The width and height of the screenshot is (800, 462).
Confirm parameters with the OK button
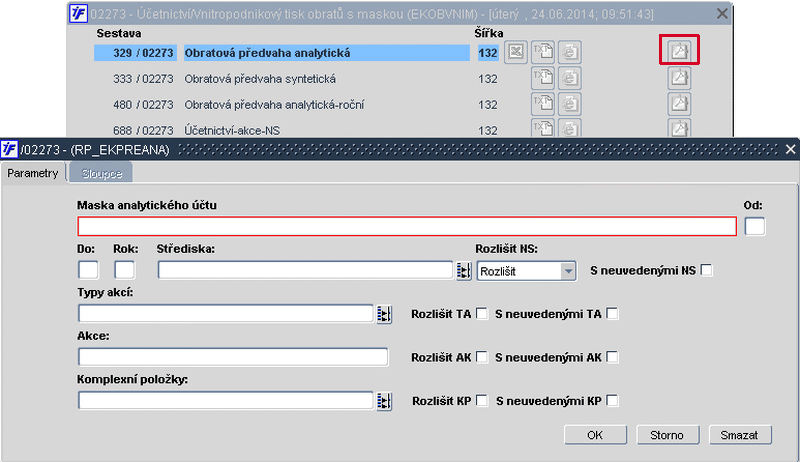595,435
